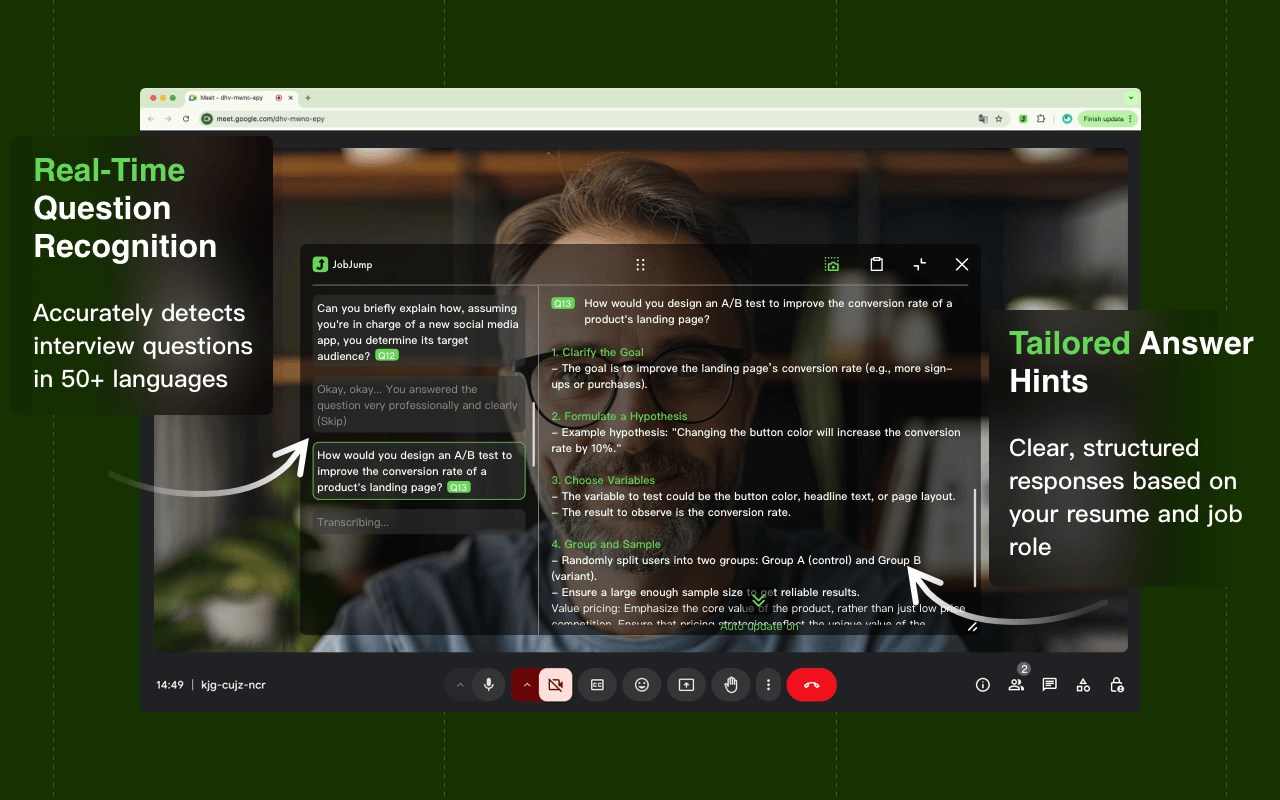Open a new browser tab with plus
Screen dimensions: 1280x800
pyautogui.click(x=308, y=98)
